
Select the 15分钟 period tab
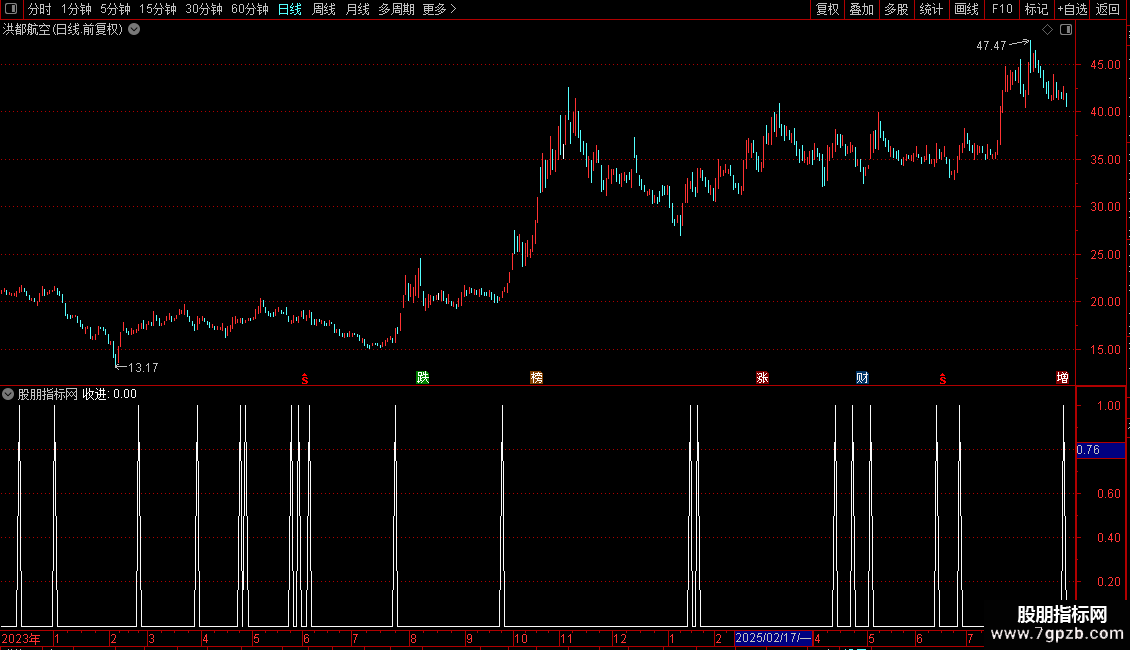tap(158, 9)
